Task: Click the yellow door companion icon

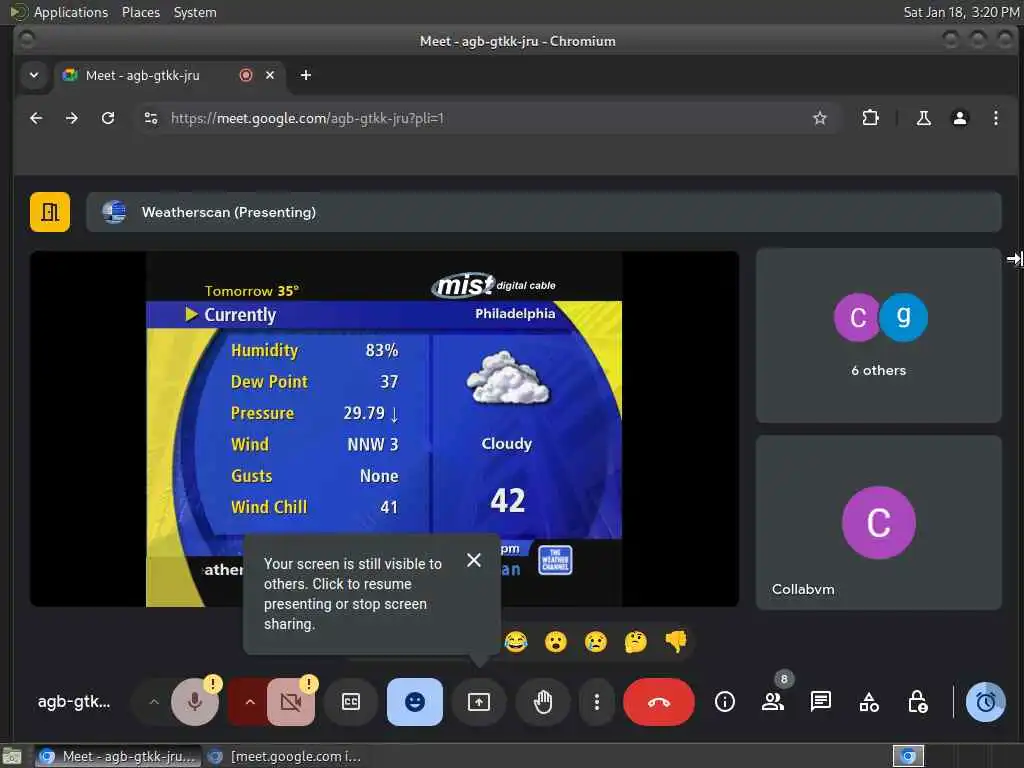Action: click(x=50, y=212)
